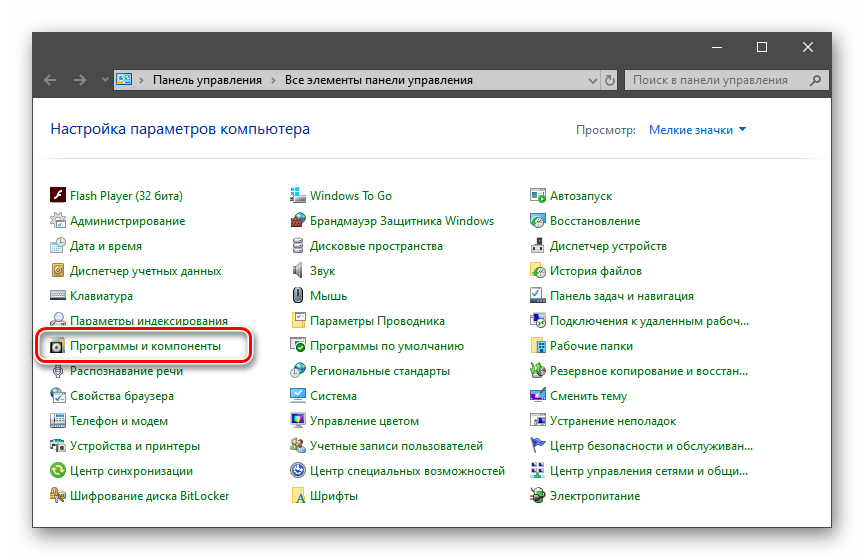The image size is (864, 560).
Task: Maximize the Control Panel window
Action: [x=762, y=47]
